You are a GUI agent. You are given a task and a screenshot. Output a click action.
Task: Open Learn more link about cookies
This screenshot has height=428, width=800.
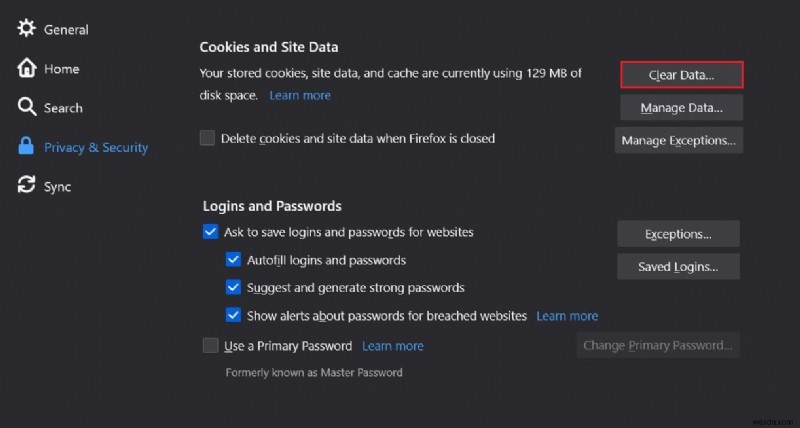coord(300,96)
